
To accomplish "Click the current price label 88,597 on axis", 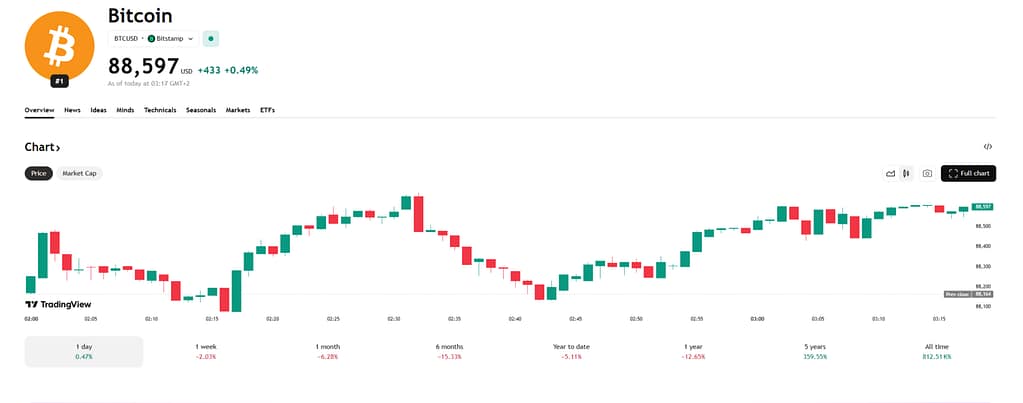I will [982, 206].
